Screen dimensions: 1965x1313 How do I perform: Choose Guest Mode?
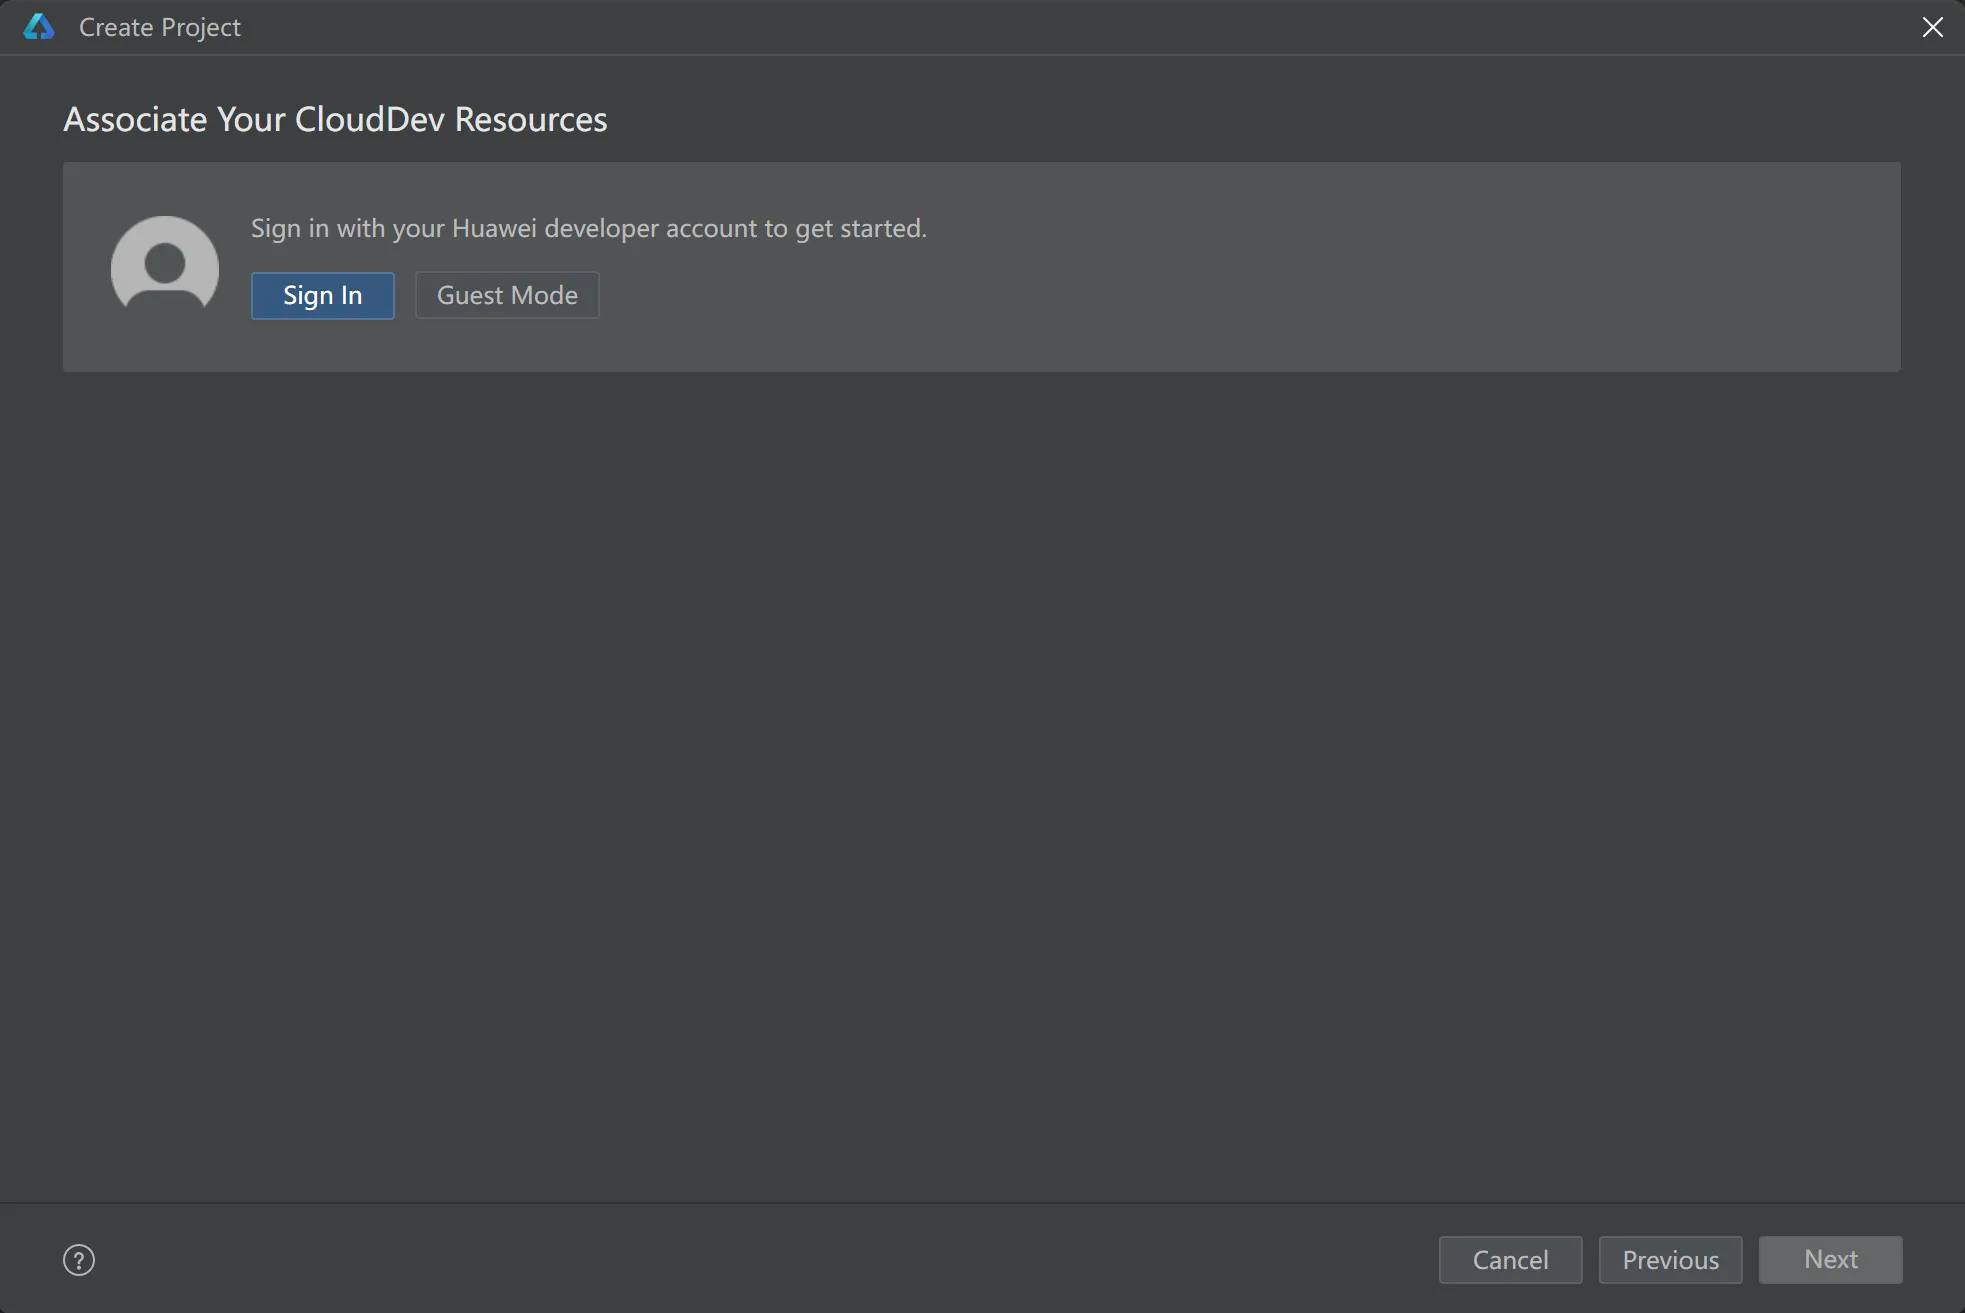507,295
